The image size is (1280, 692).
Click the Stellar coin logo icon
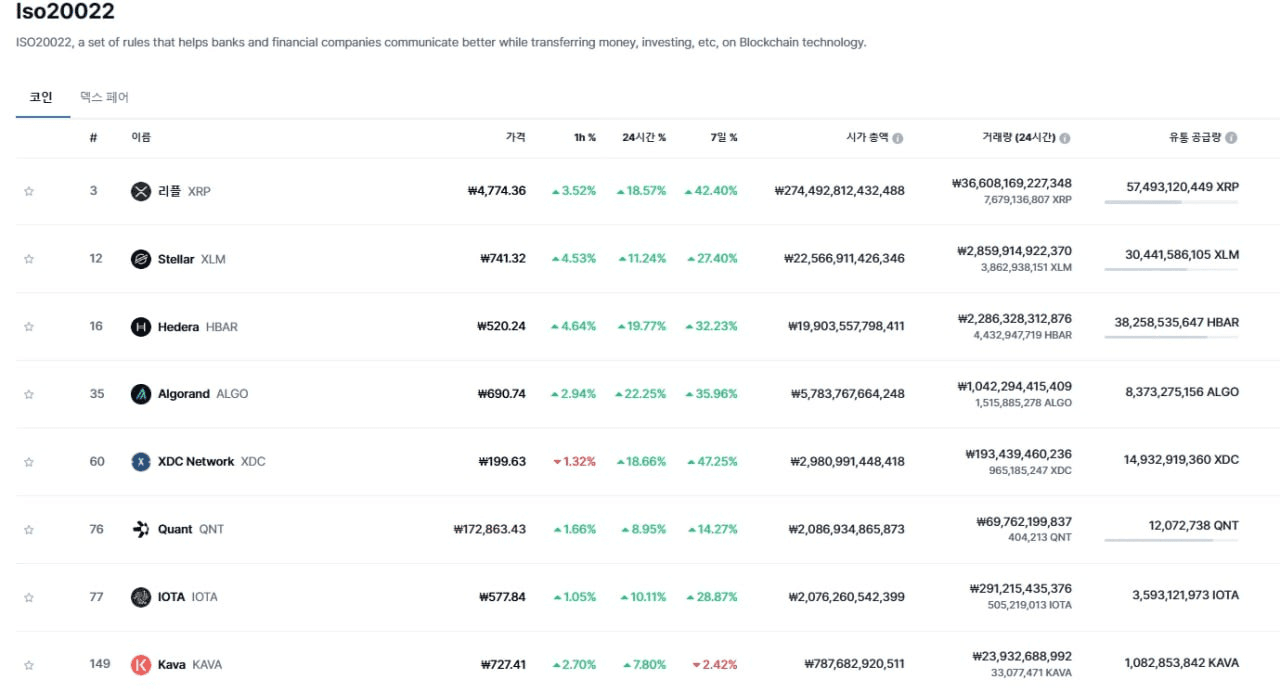pos(141,259)
